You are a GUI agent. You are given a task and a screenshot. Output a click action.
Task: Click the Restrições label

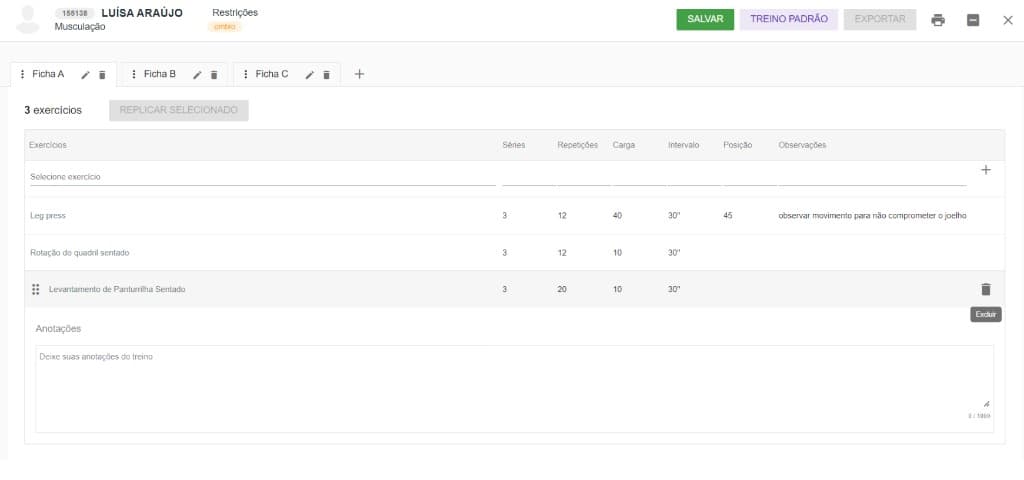[235, 12]
